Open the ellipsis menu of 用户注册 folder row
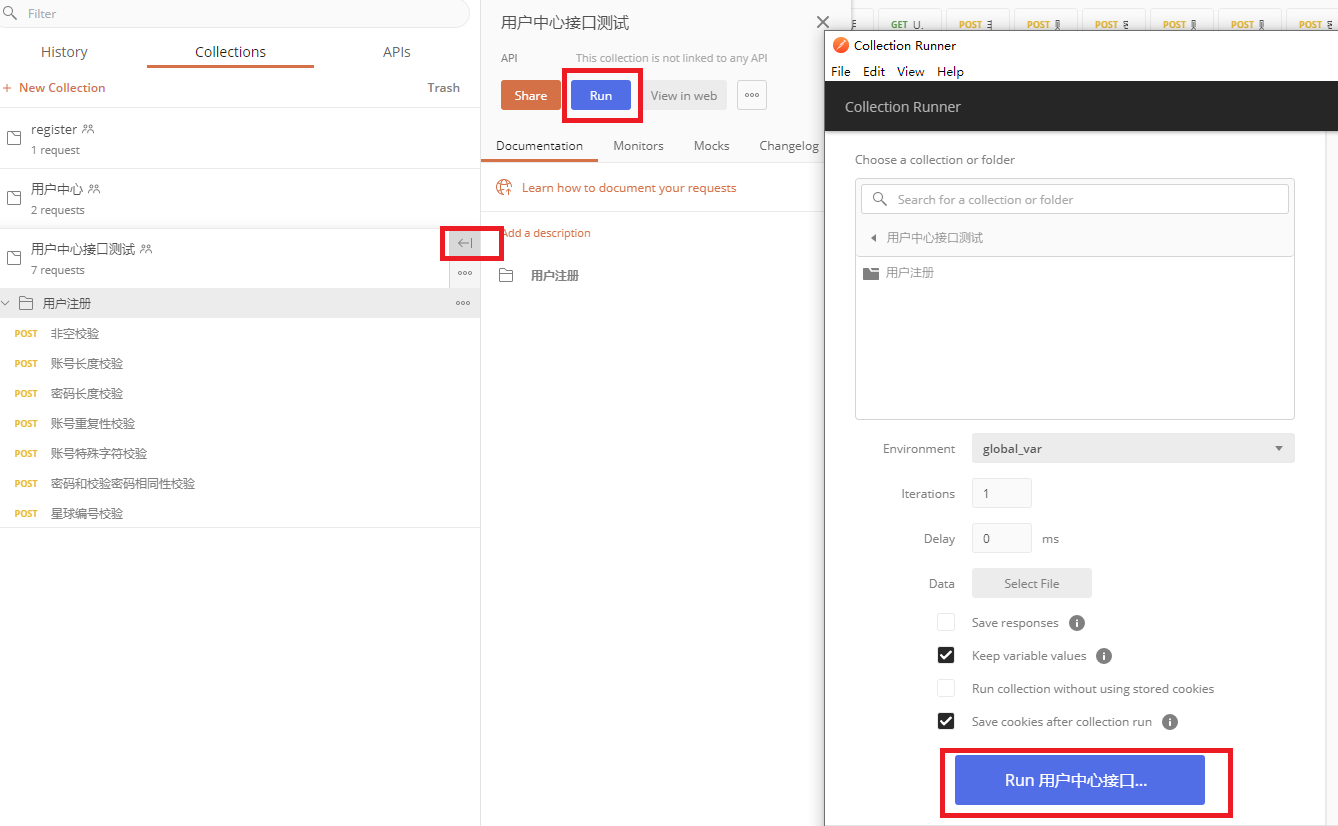The image size is (1338, 826). (463, 303)
